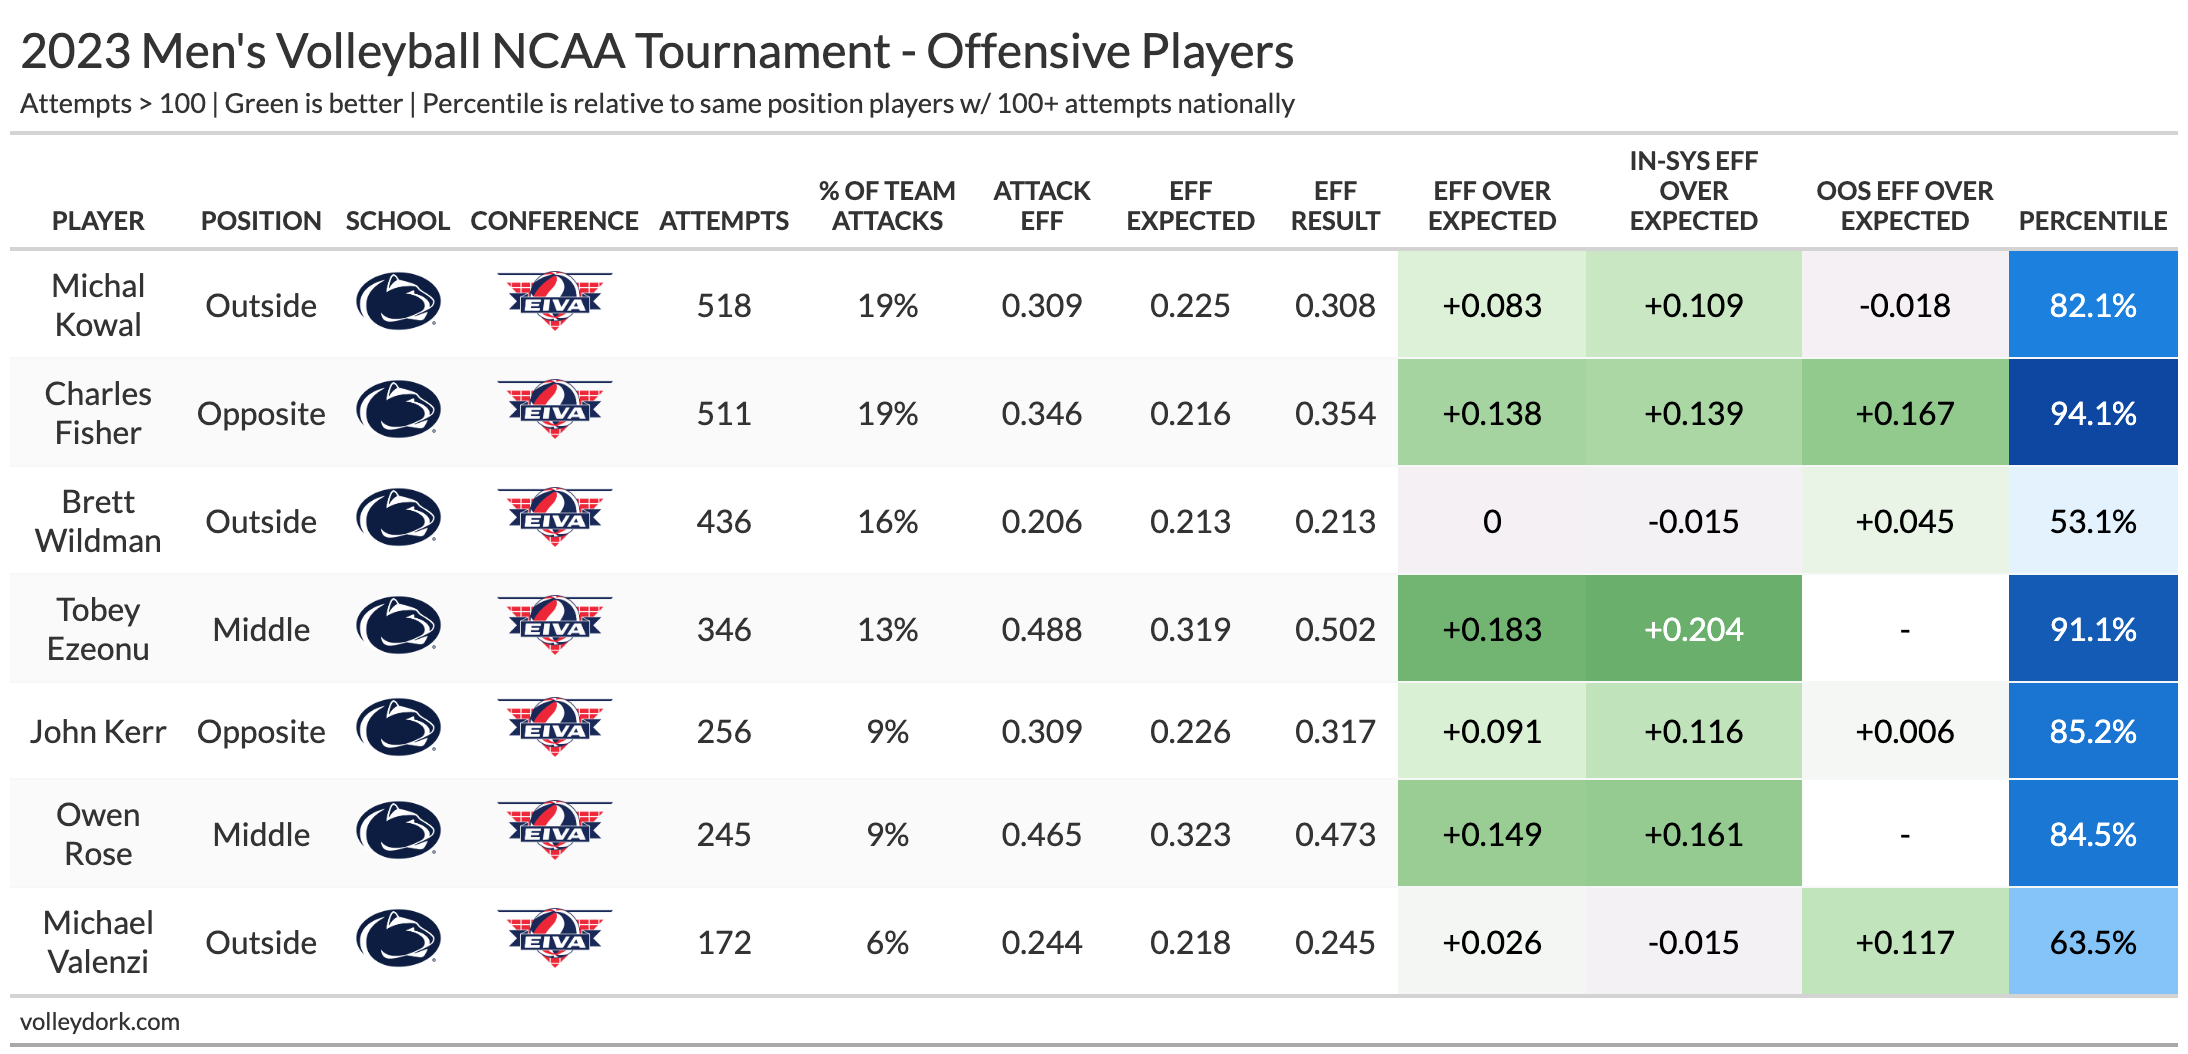This screenshot has width=2188, height=1054.
Task: Click the CONFERENCE column header
Action: [x=554, y=221]
